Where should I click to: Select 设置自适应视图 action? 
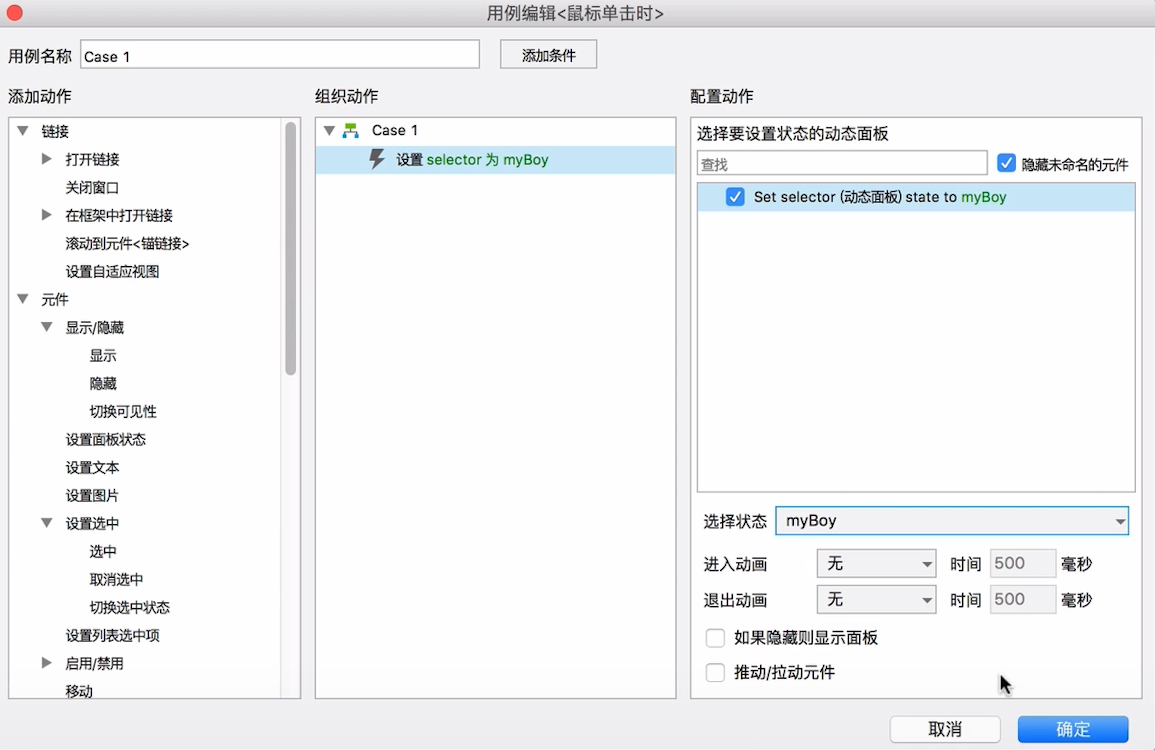tap(113, 272)
